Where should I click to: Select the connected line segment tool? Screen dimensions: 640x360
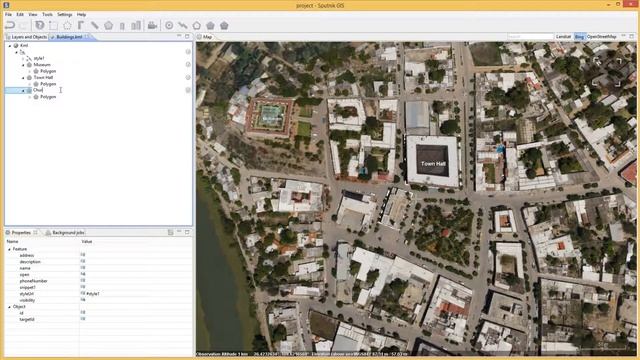coord(183,25)
